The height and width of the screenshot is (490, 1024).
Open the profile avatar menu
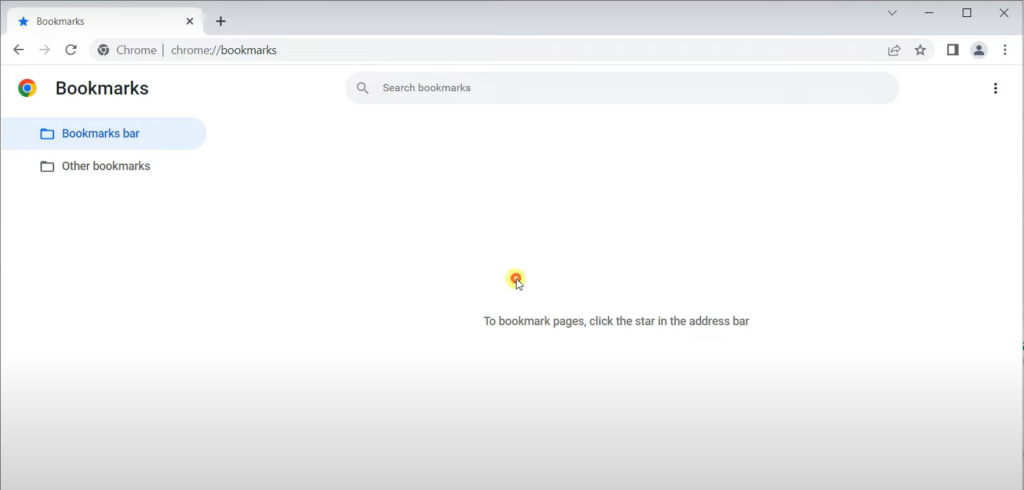tap(979, 50)
